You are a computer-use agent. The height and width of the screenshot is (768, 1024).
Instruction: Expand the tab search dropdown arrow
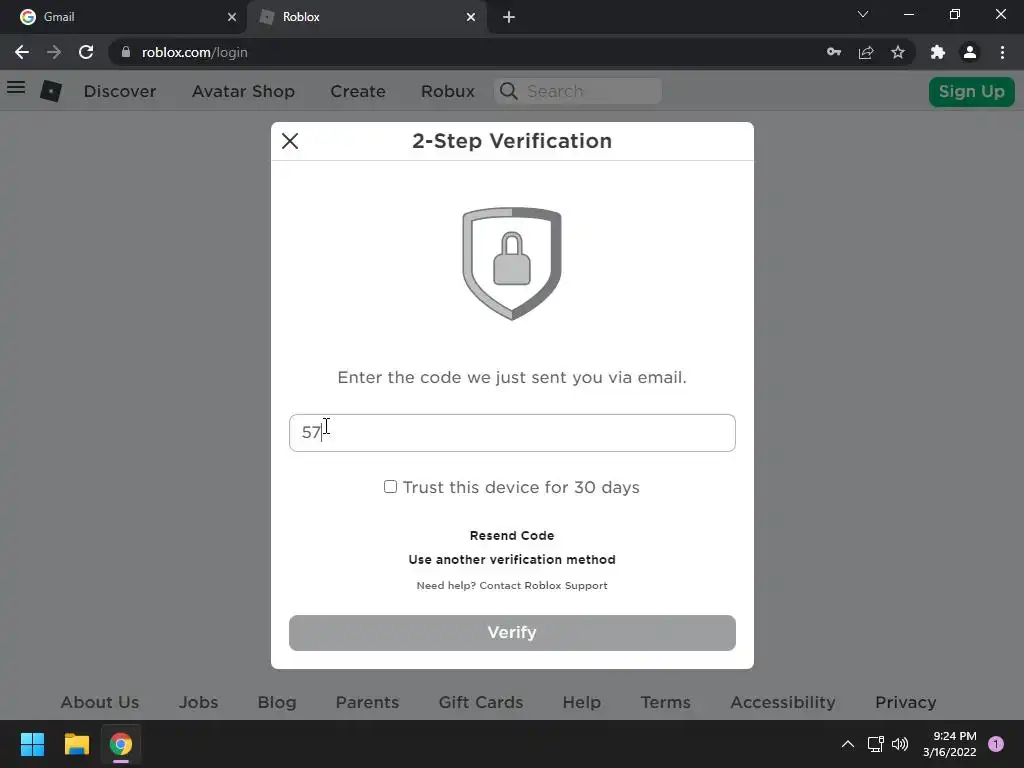click(x=863, y=14)
